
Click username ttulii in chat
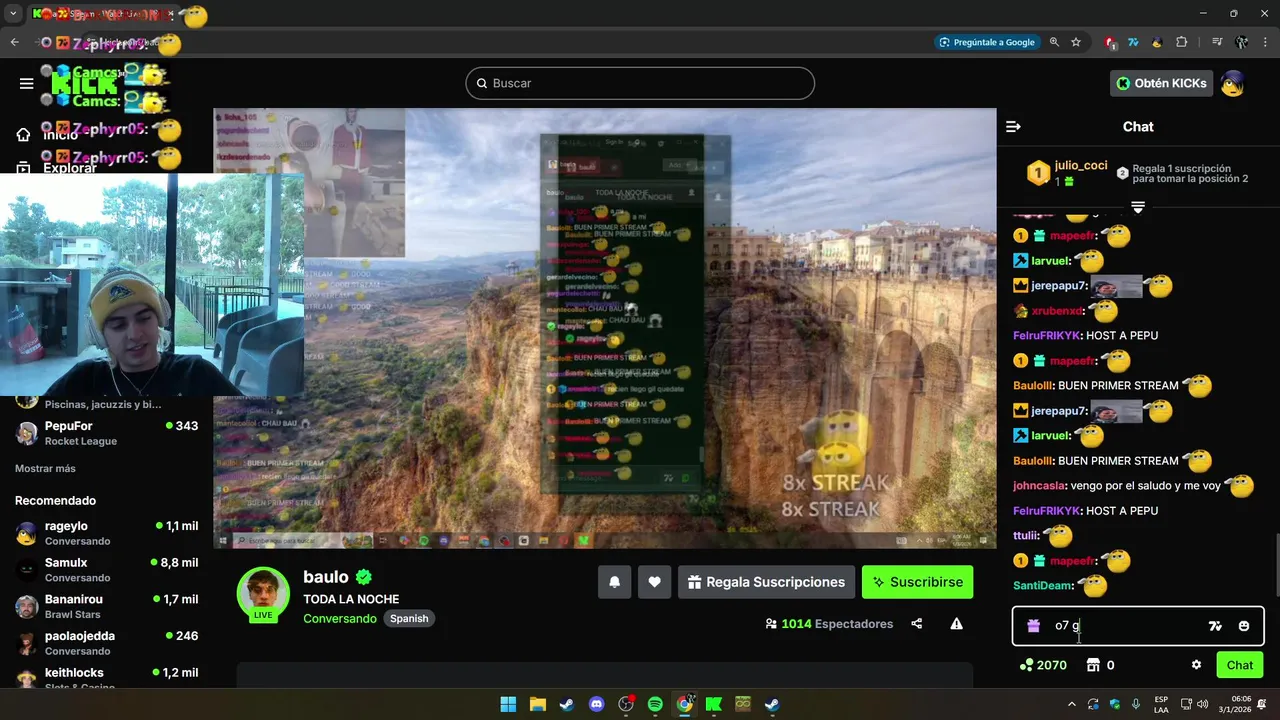tap(1026, 536)
